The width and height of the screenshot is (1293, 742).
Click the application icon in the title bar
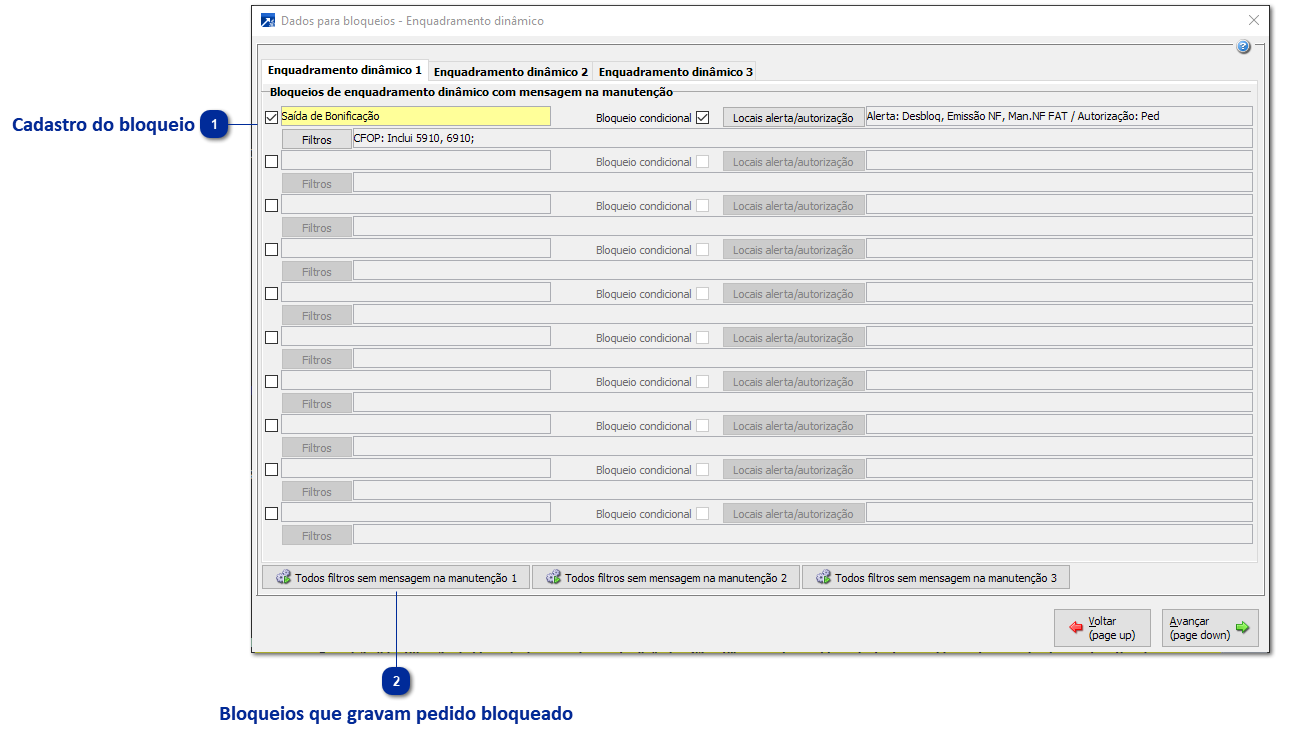(x=267, y=20)
